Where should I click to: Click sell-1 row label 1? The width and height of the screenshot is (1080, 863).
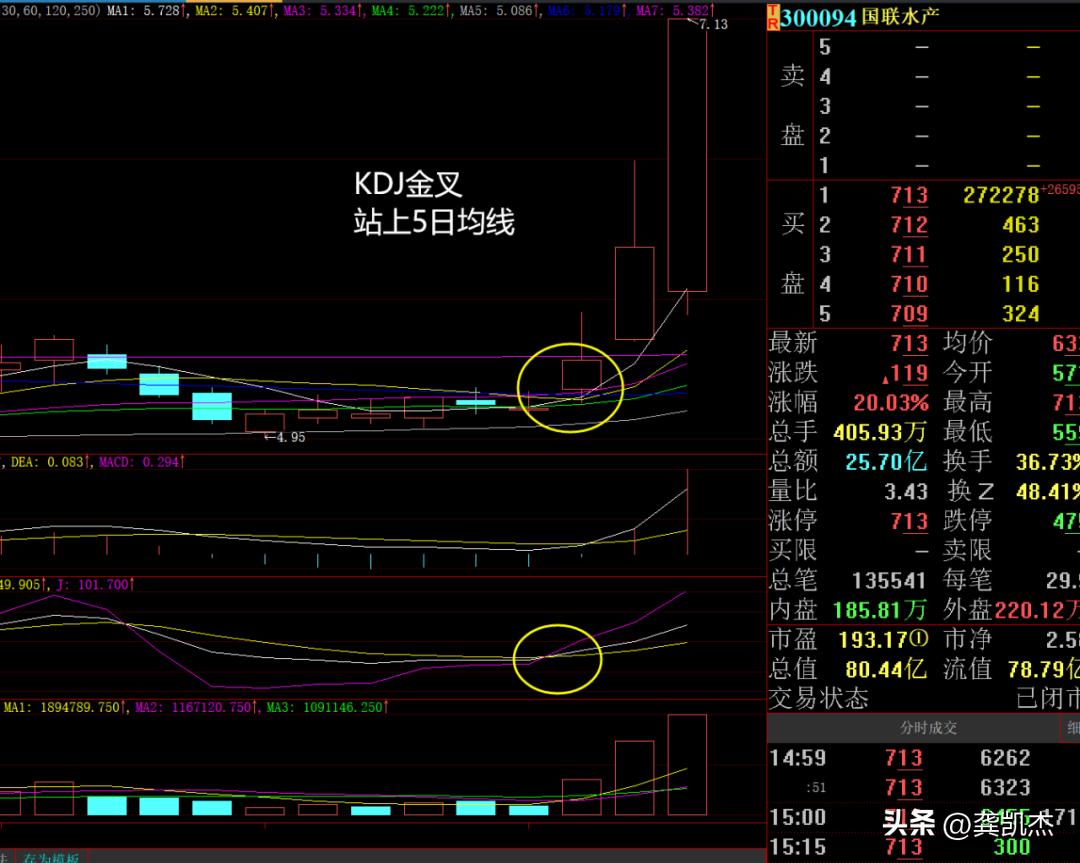(824, 165)
